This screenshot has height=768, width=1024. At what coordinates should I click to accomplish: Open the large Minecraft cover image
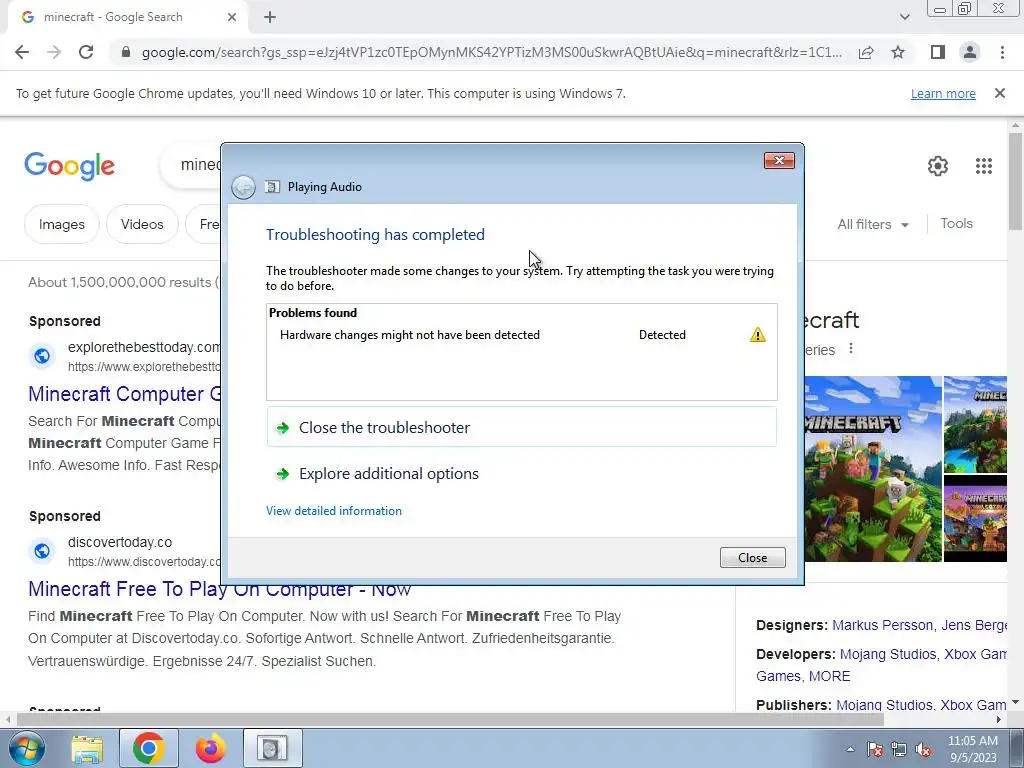[x=873, y=469]
